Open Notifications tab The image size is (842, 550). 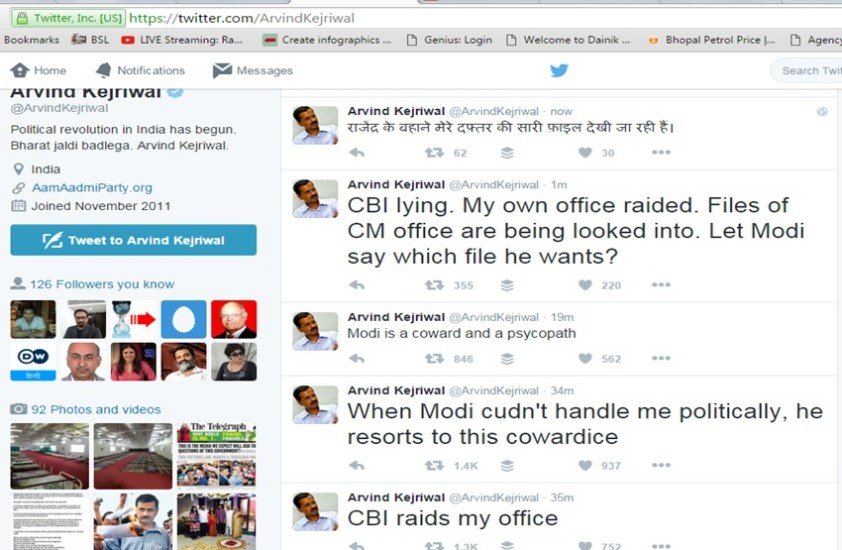pos(140,70)
